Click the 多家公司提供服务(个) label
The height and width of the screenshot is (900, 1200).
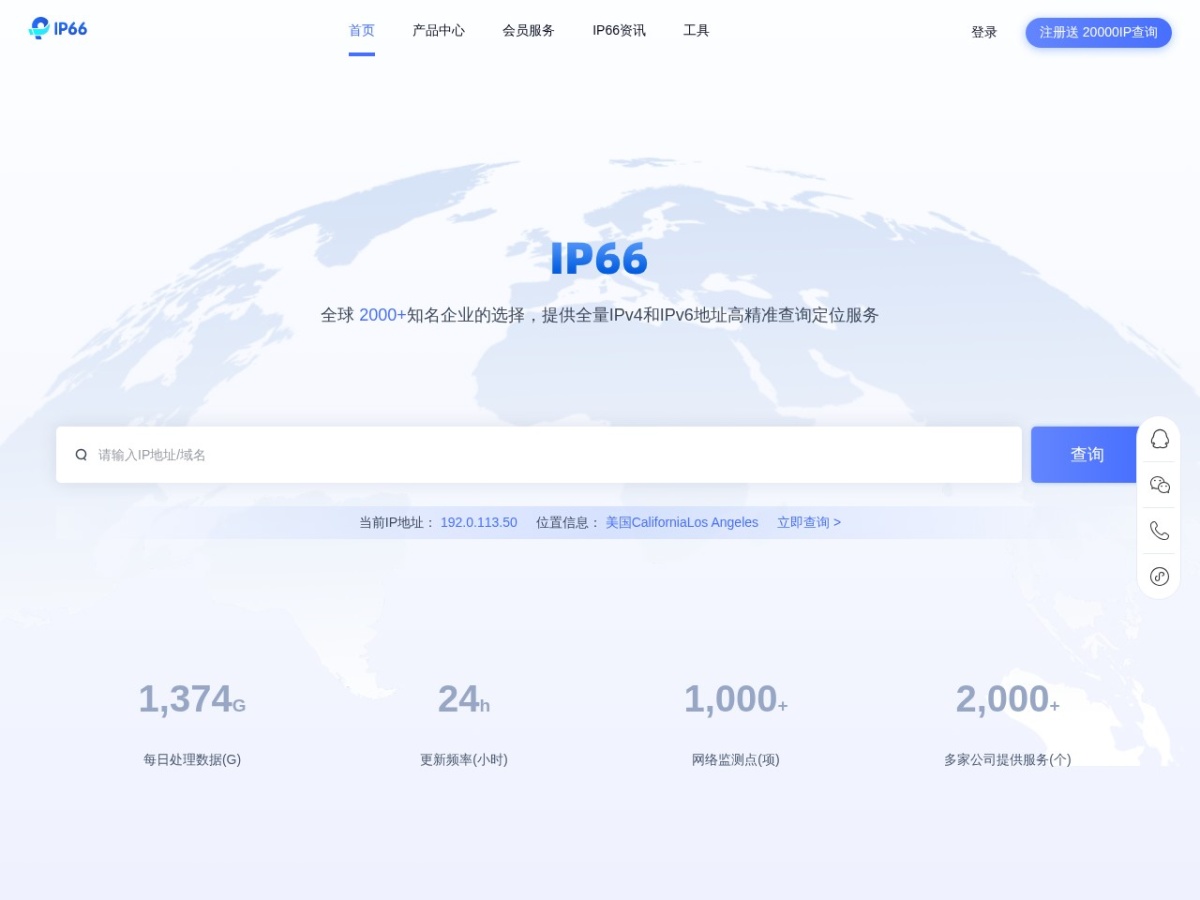click(x=1008, y=760)
